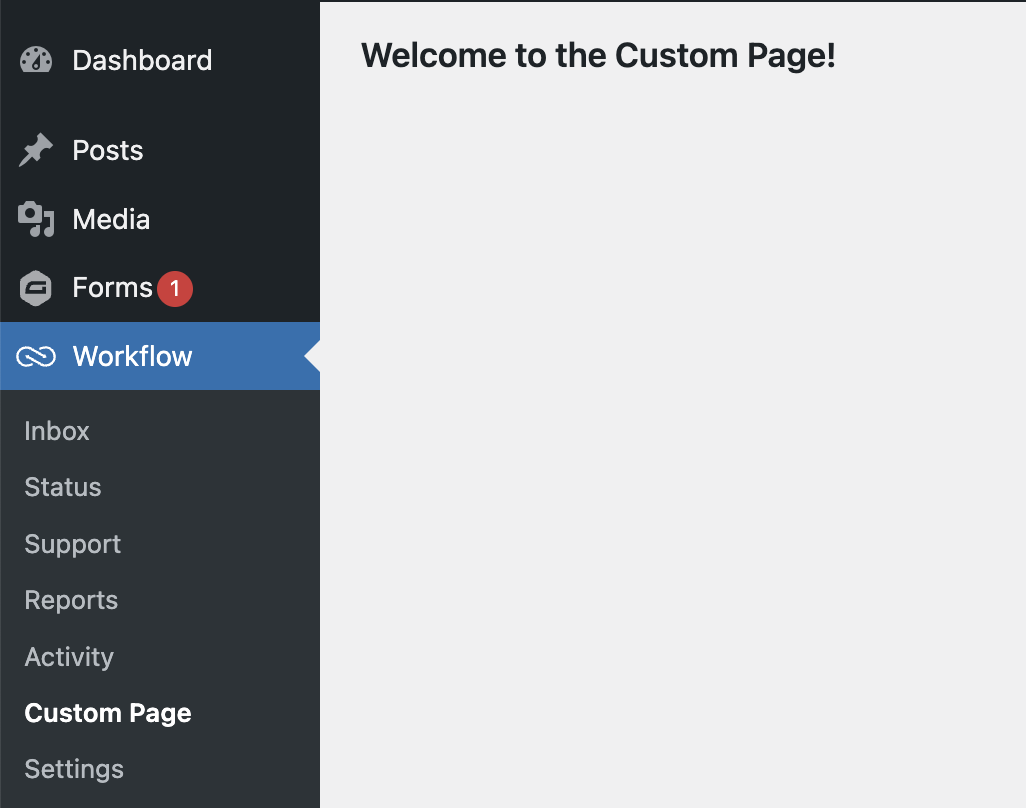The height and width of the screenshot is (808, 1026).
Task: Navigate to the Support submenu item
Action: click(x=73, y=544)
